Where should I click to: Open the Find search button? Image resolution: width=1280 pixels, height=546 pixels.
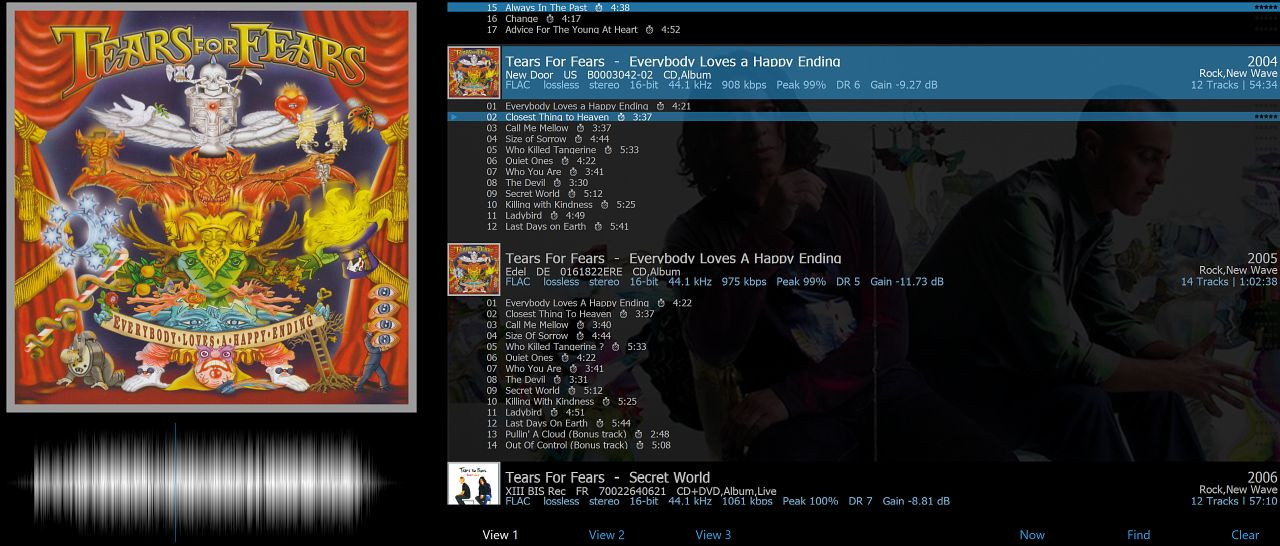tap(1138, 535)
